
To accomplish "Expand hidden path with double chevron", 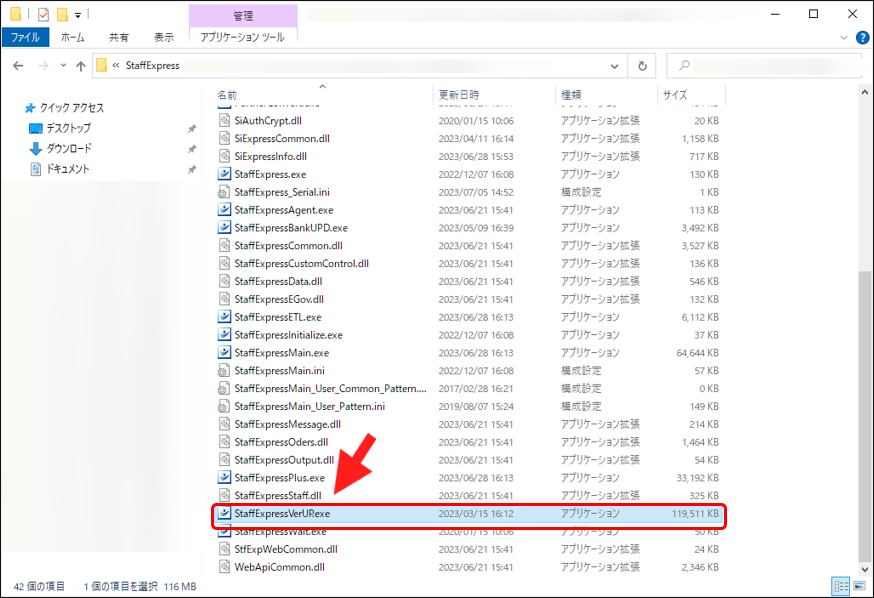I will (x=116, y=65).
